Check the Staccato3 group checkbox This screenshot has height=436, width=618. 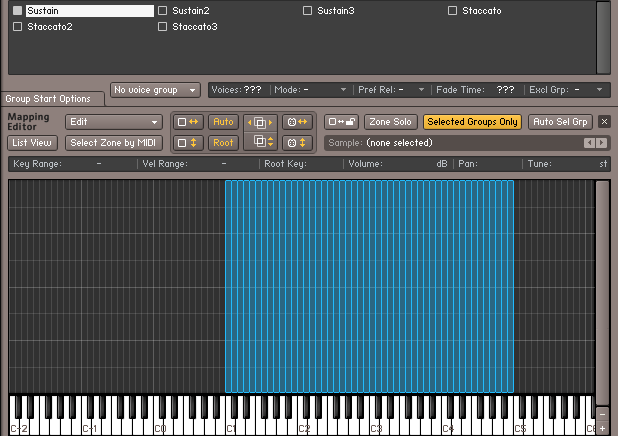[x=163, y=27]
